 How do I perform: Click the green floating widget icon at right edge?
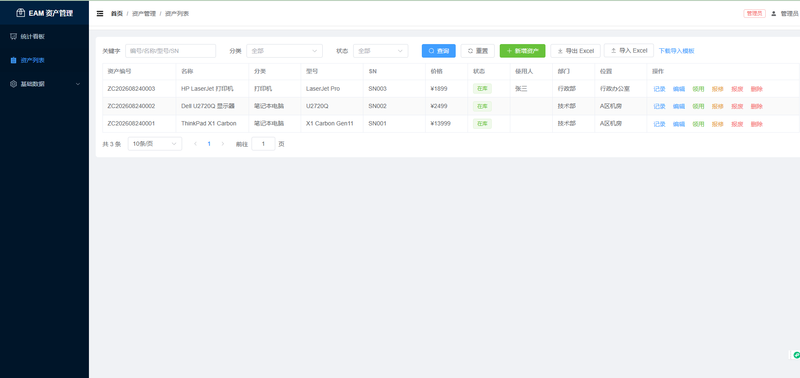[x=796, y=355]
